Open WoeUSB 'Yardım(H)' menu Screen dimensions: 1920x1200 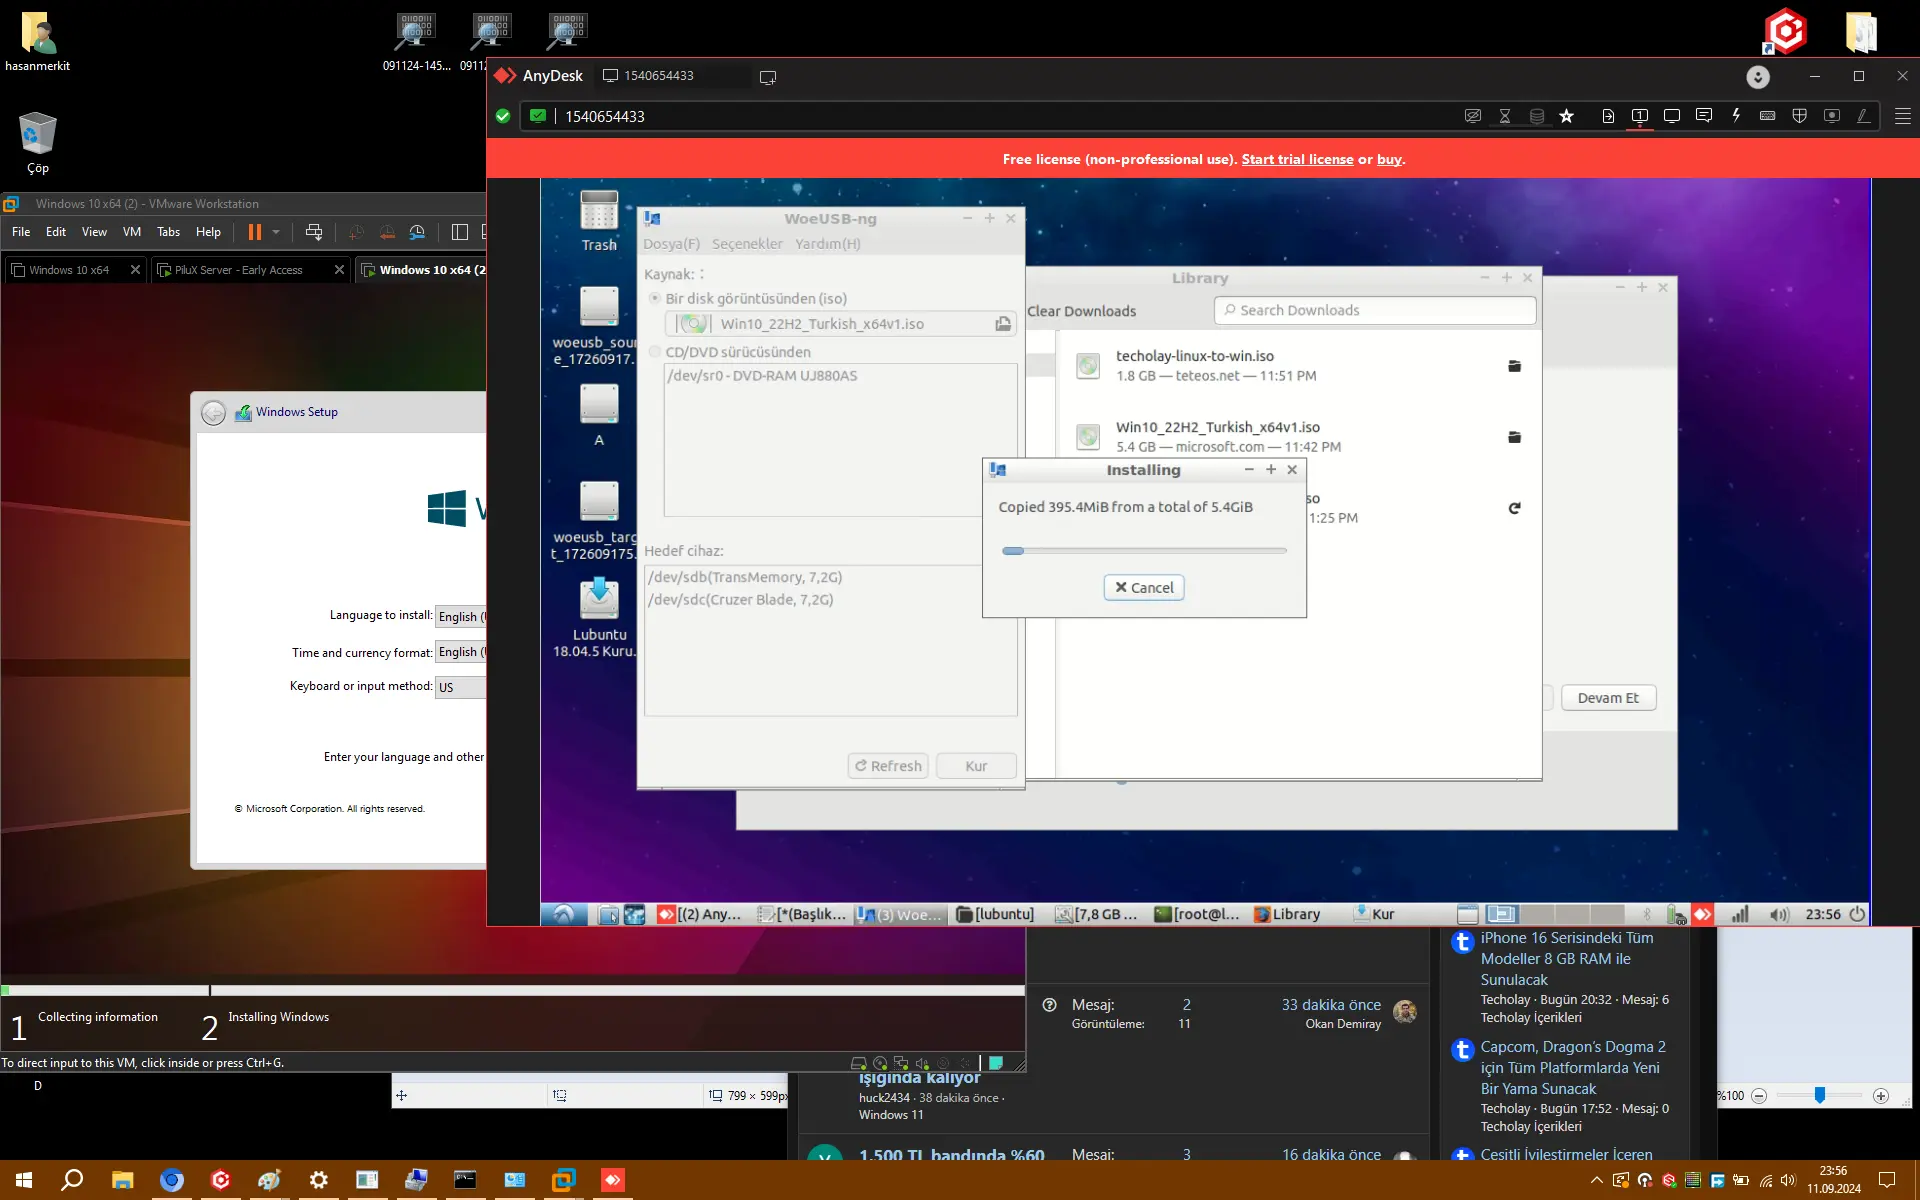click(828, 244)
